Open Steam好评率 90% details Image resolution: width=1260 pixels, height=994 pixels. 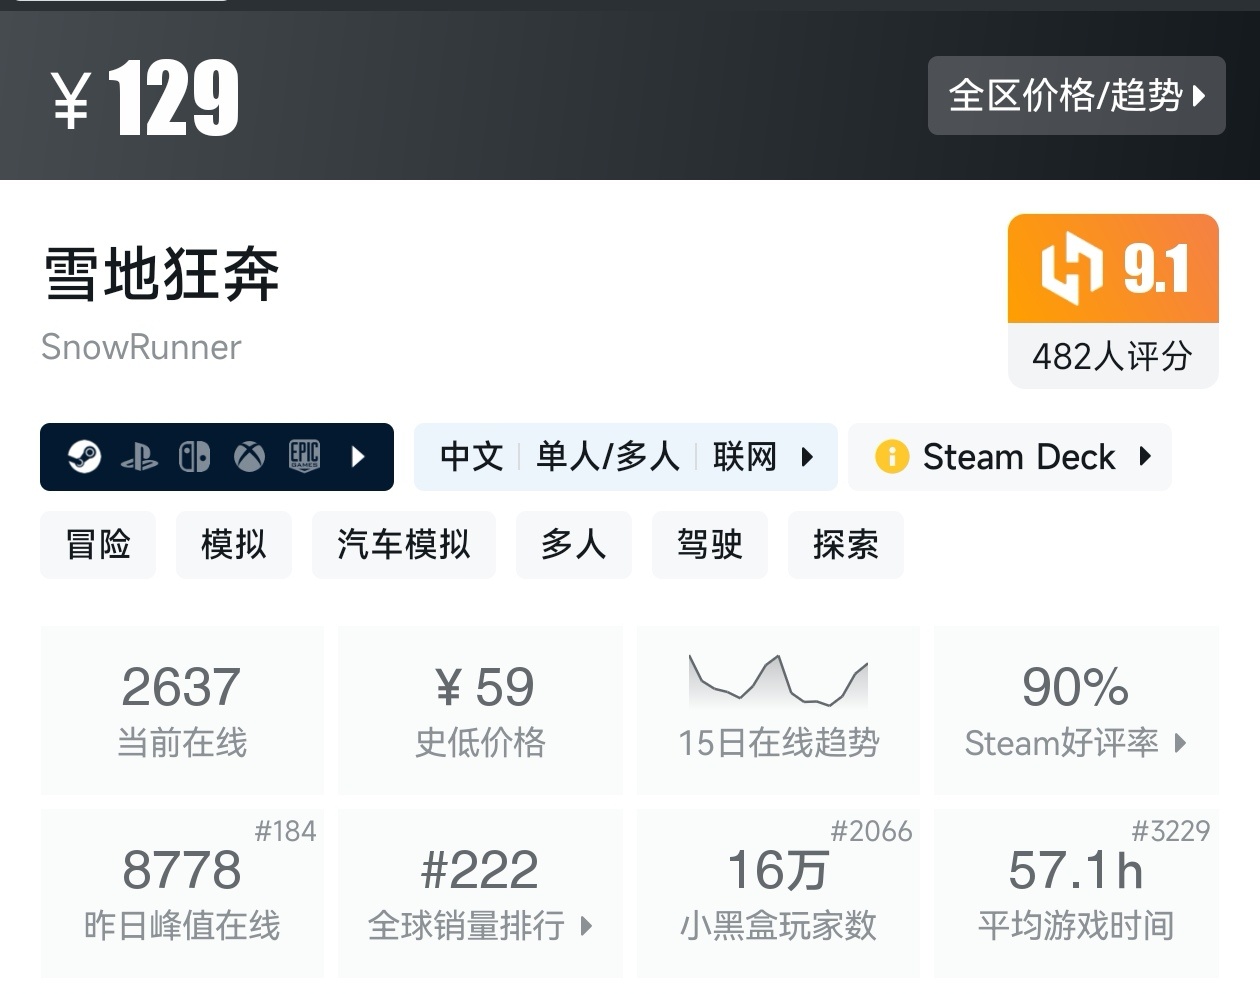(1076, 710)
